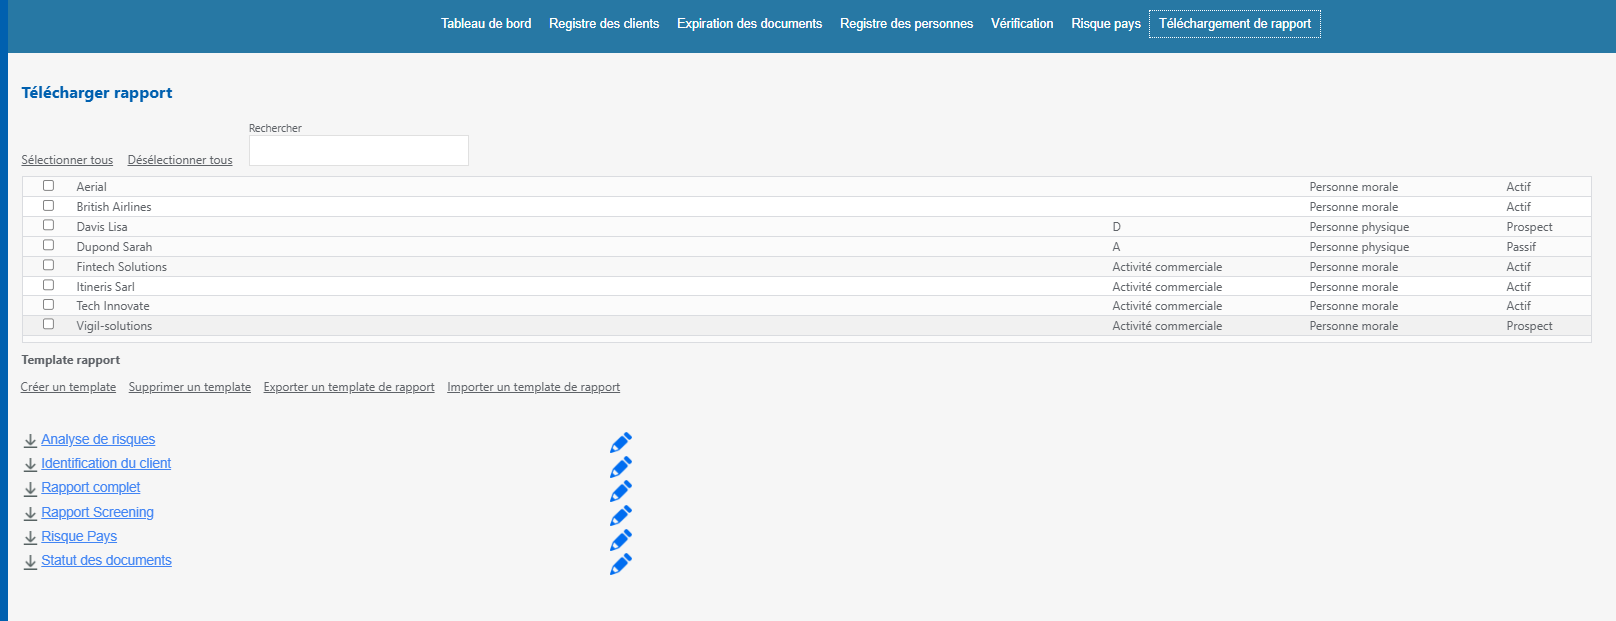Image resolution: width=1616 pixels, height=621 pixels.
Task: Click Activité commerciale in Fintech Solutions row
Action: (x=1167, y=267)
